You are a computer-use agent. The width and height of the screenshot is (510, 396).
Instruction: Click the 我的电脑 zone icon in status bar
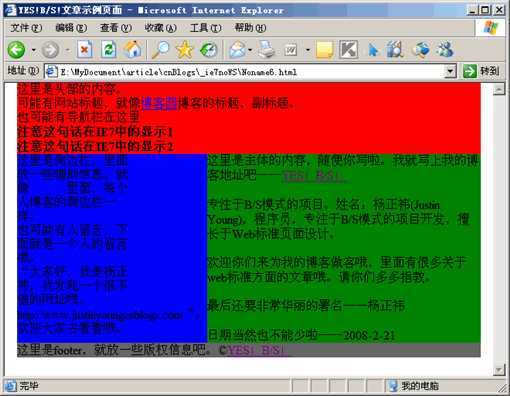click(393, 386)
